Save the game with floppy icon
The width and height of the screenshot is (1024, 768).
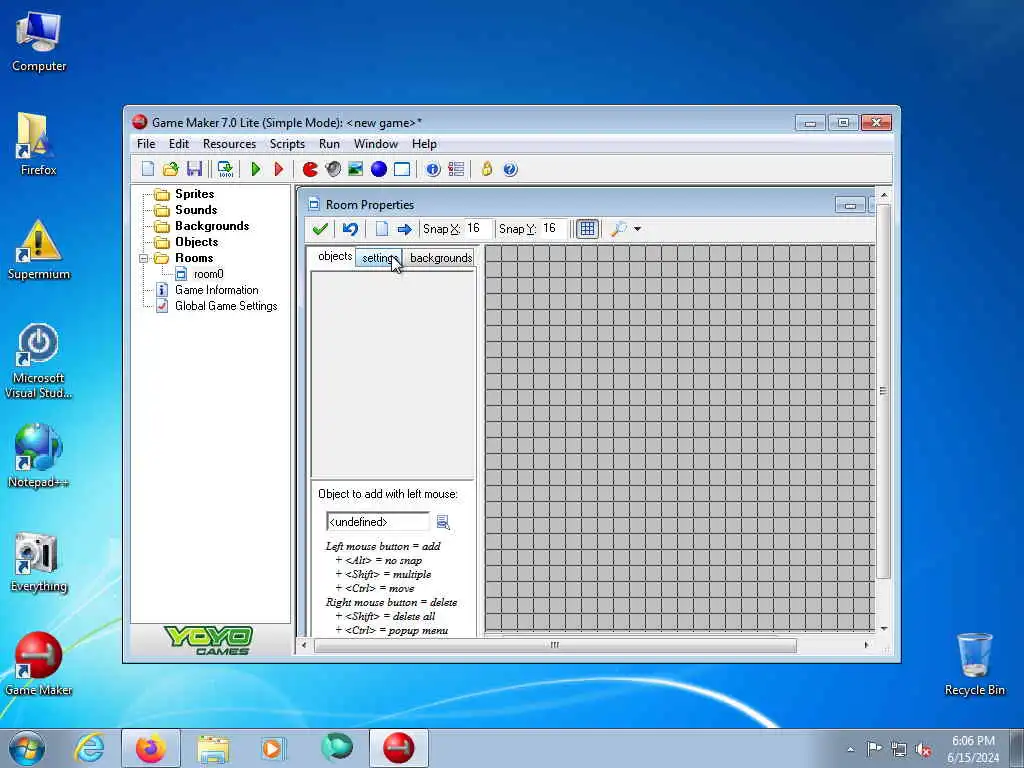[194, 169]
